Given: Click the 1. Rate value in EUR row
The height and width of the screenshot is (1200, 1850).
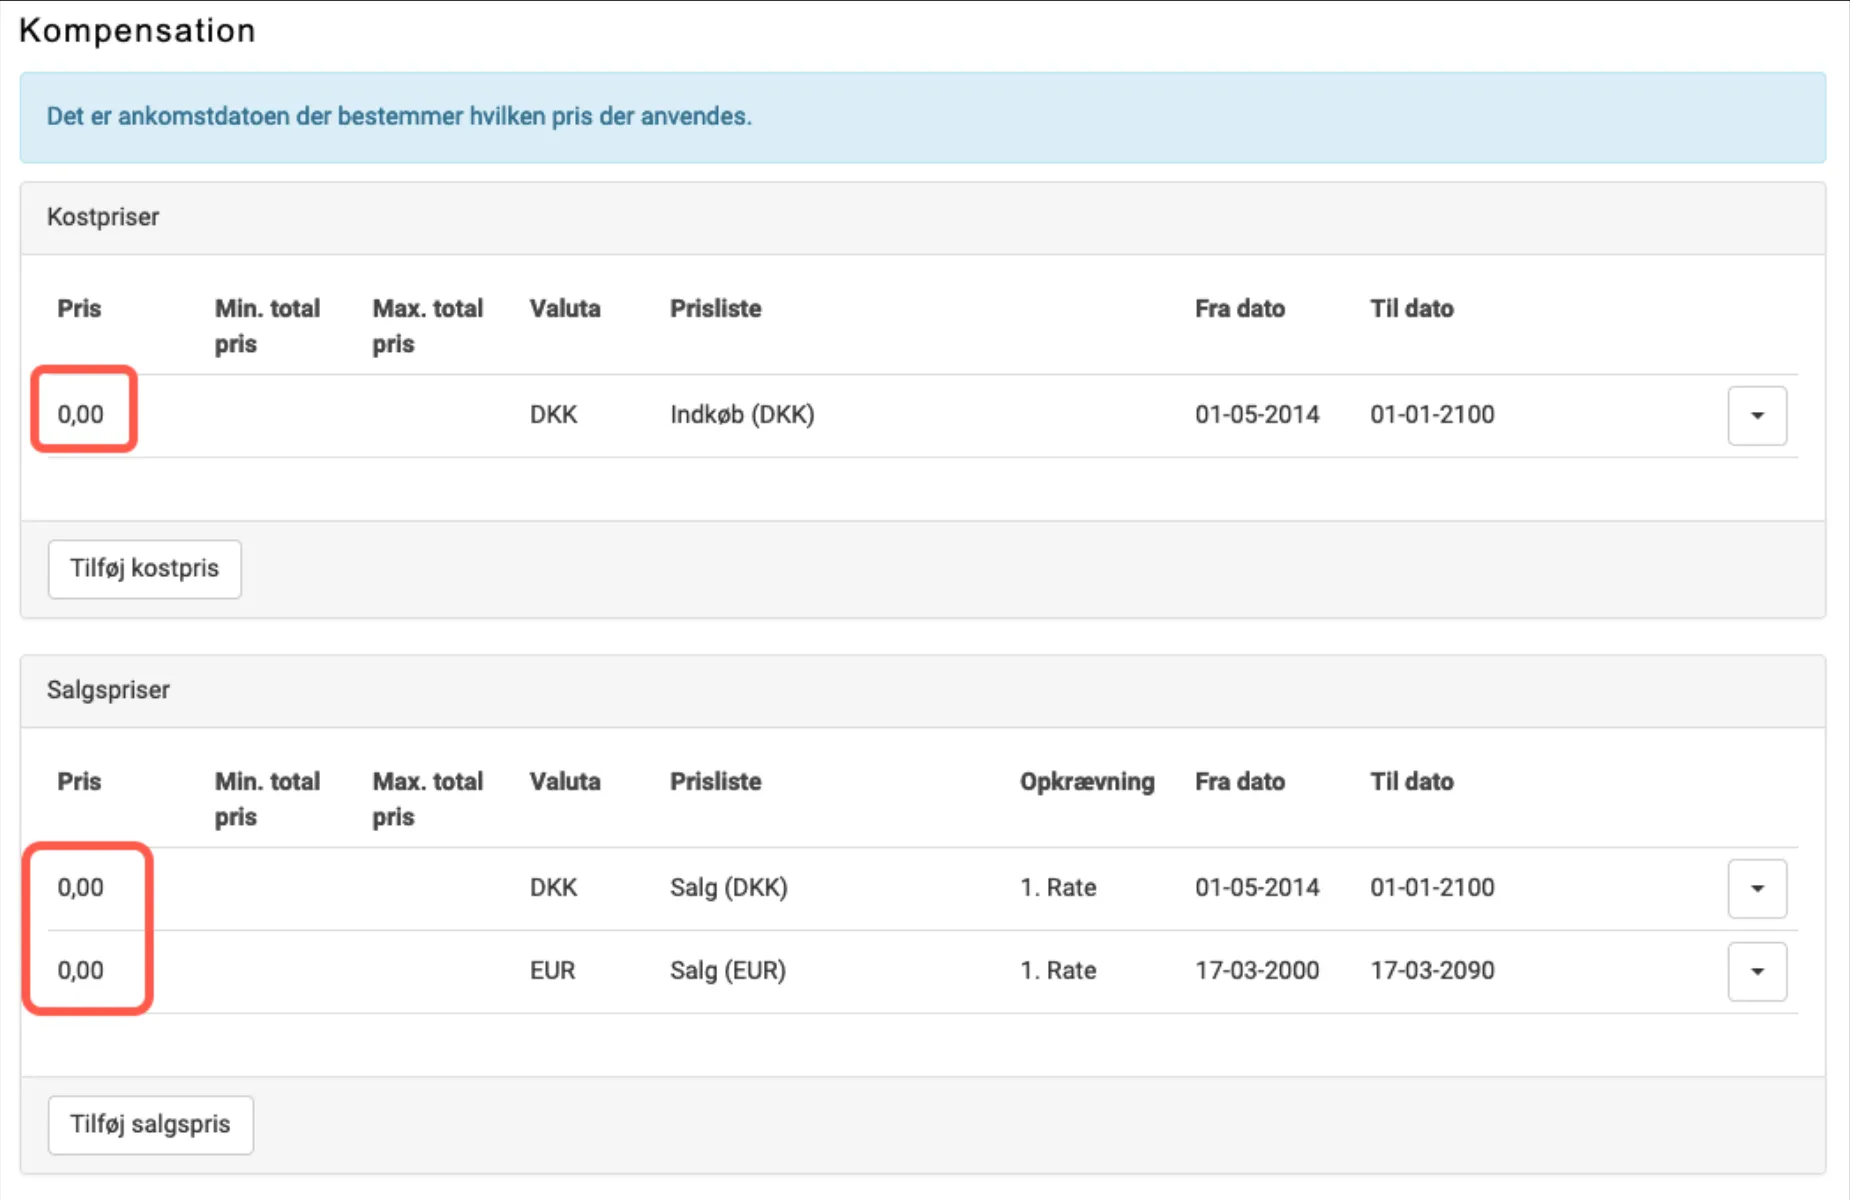Looking at the screenshot, I should tap(1057, 970).
